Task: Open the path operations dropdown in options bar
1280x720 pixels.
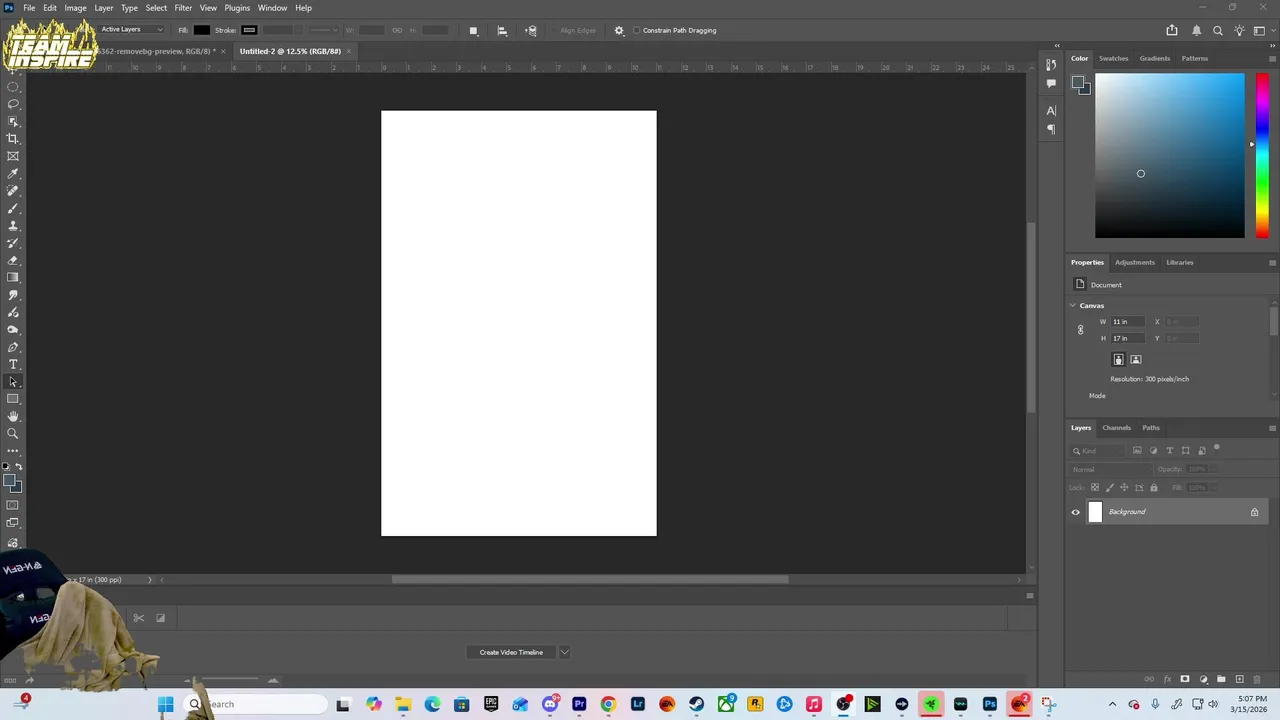Action: [x=473, y=30]
